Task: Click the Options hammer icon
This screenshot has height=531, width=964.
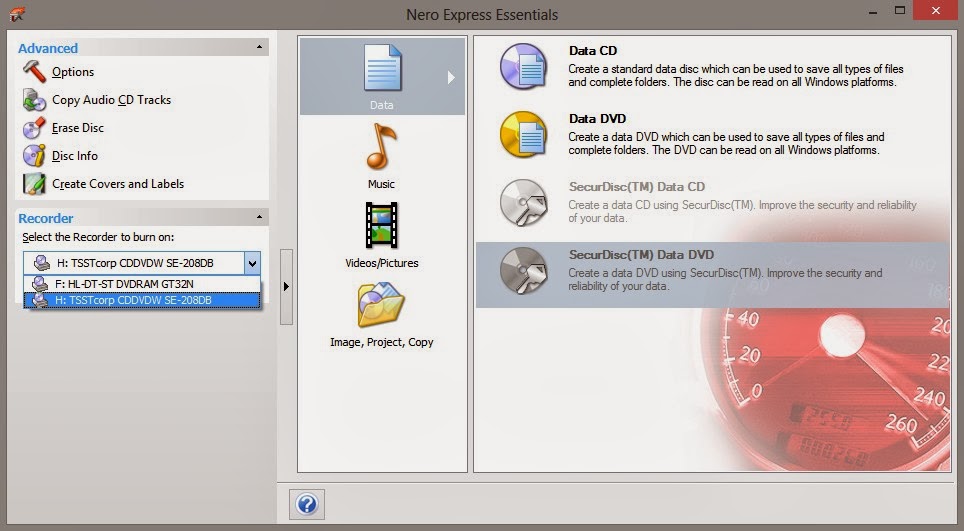Action: pos(34,71)
